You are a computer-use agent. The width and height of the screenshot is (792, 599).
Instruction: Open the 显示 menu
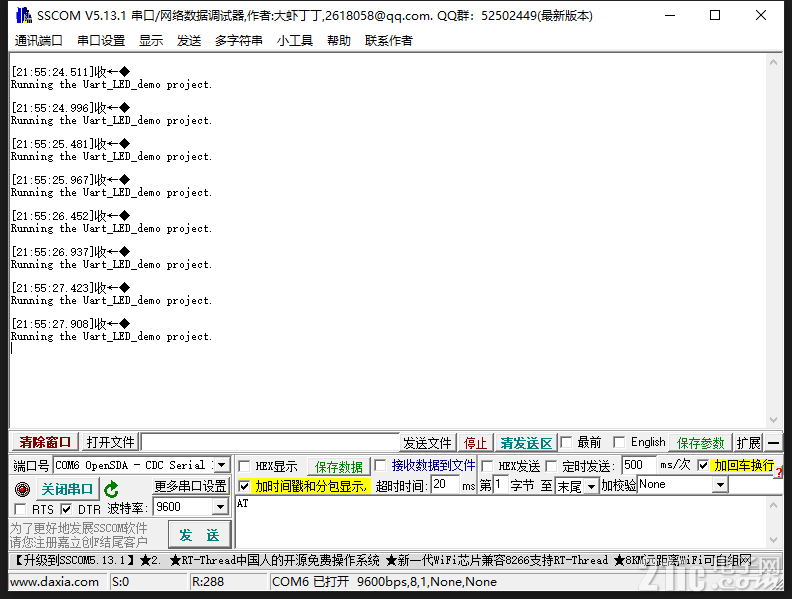point(151,40)
